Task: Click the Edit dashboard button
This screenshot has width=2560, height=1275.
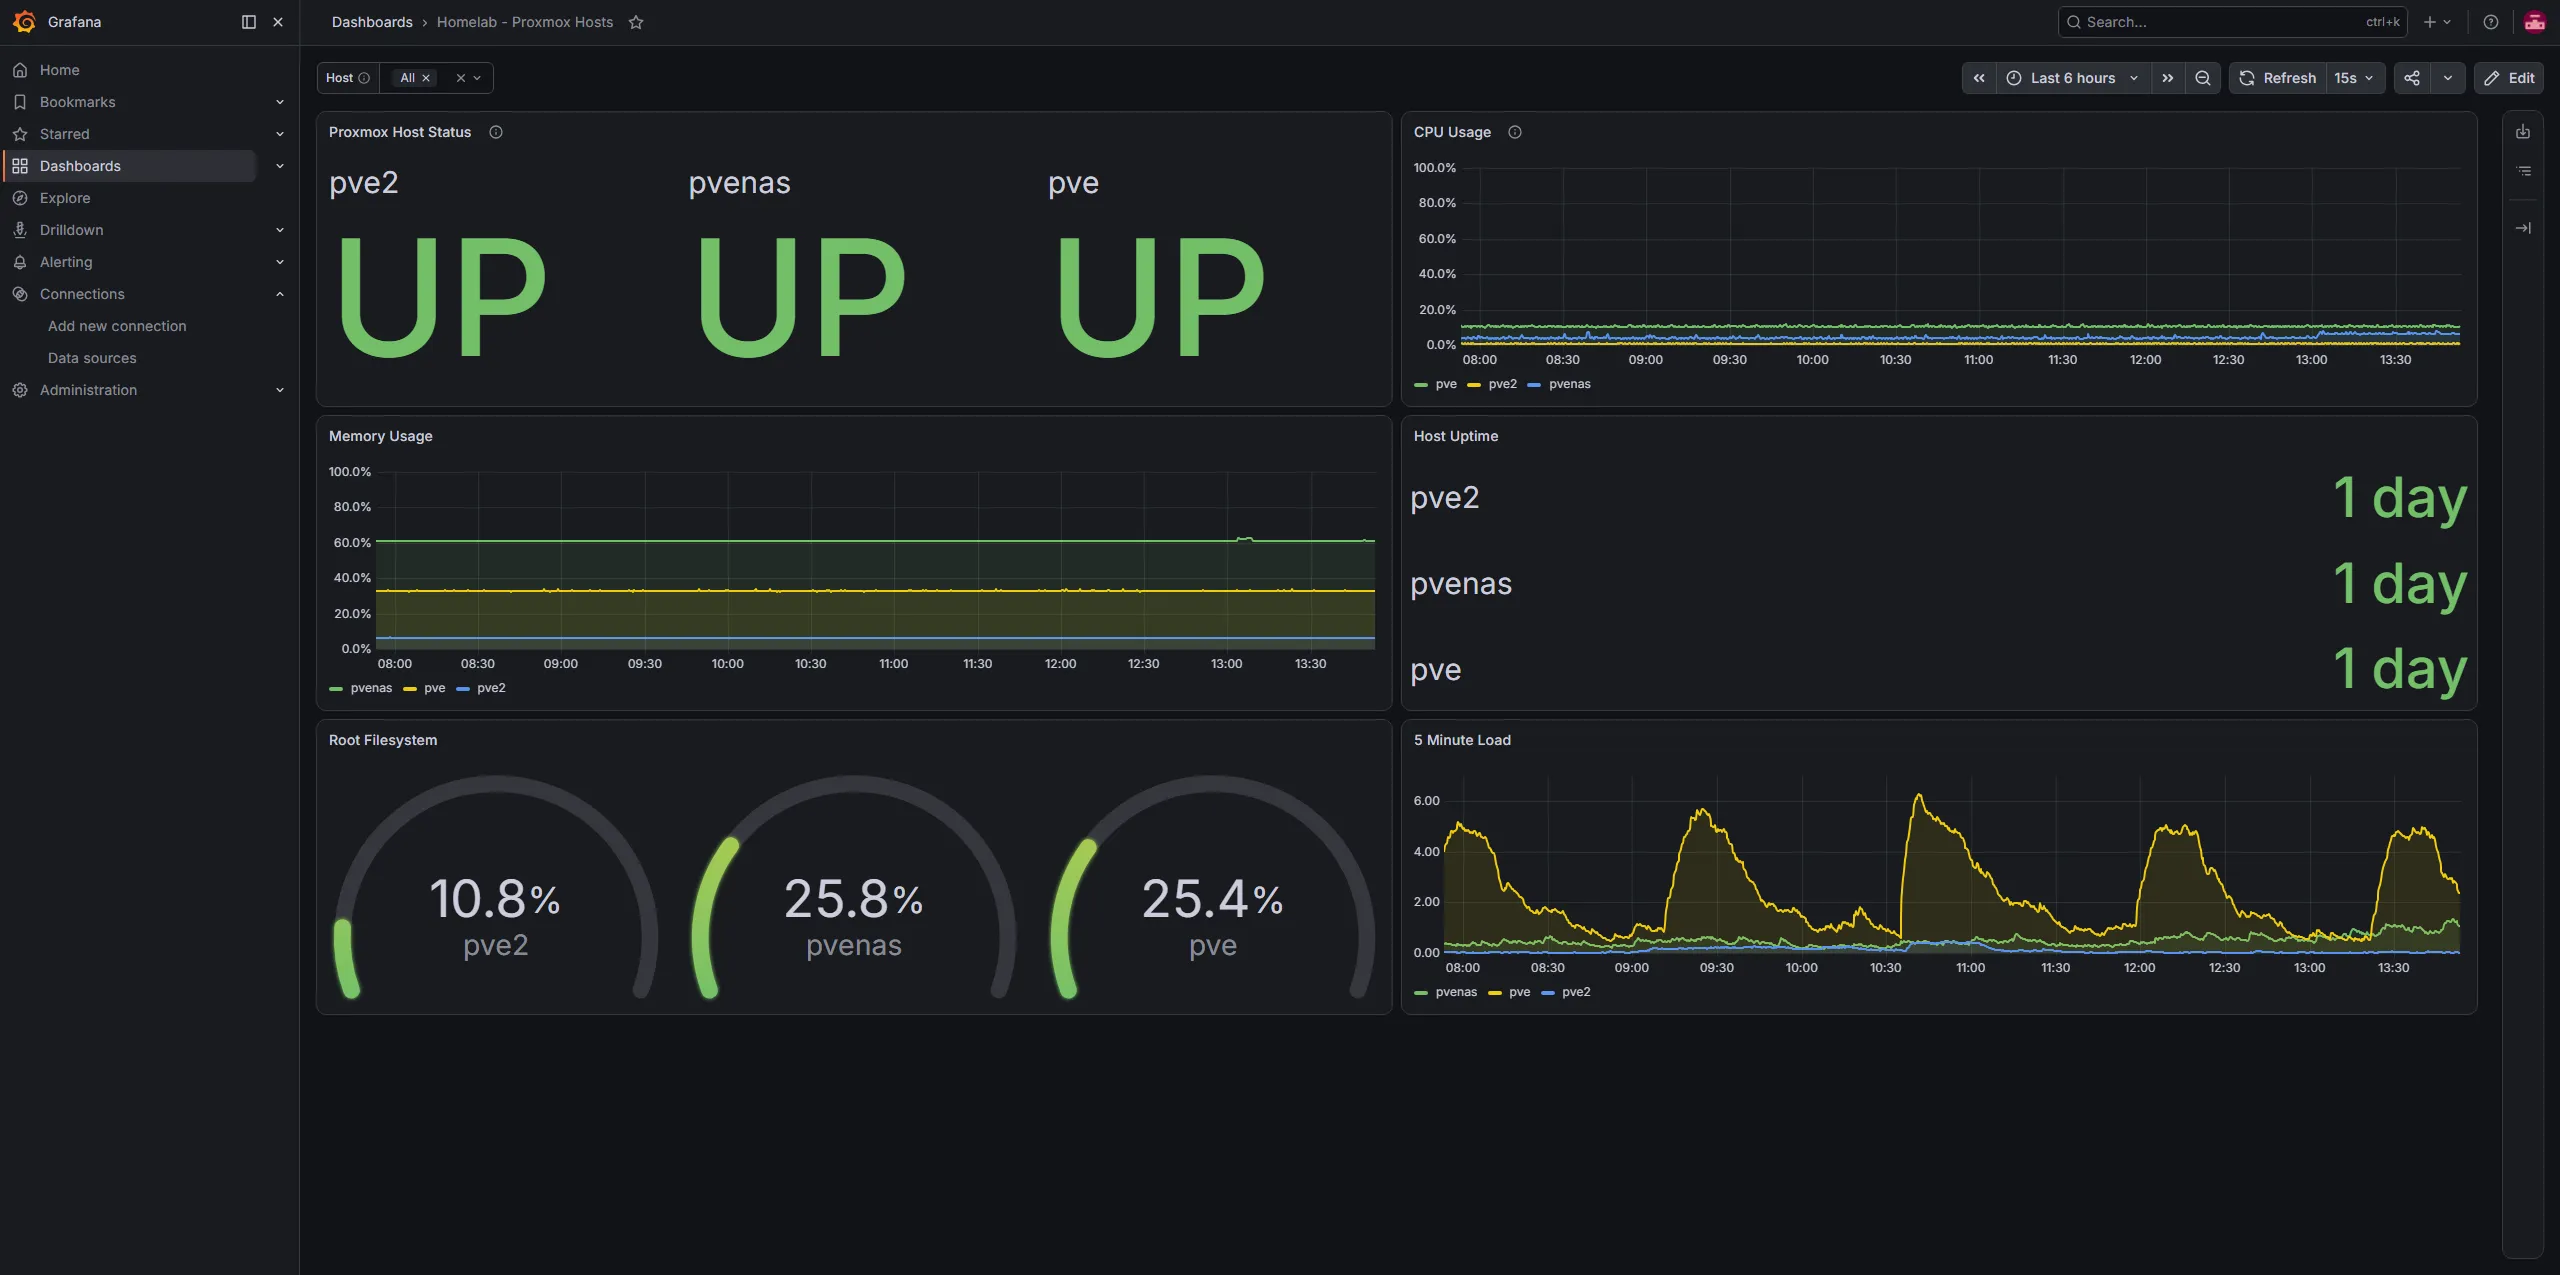Action: [x=2509, y=78]
